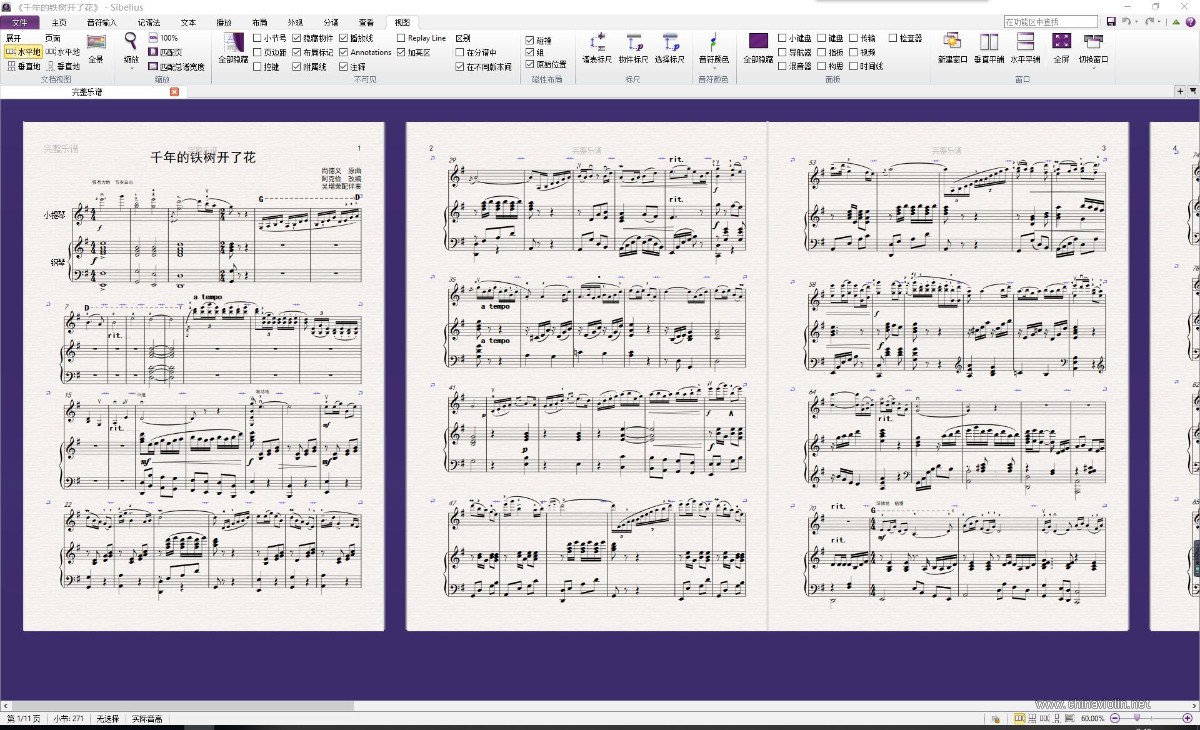Toggle Attachment Lines (附属线) checkbox
The image size is (1200, 730).
[297, 67]
